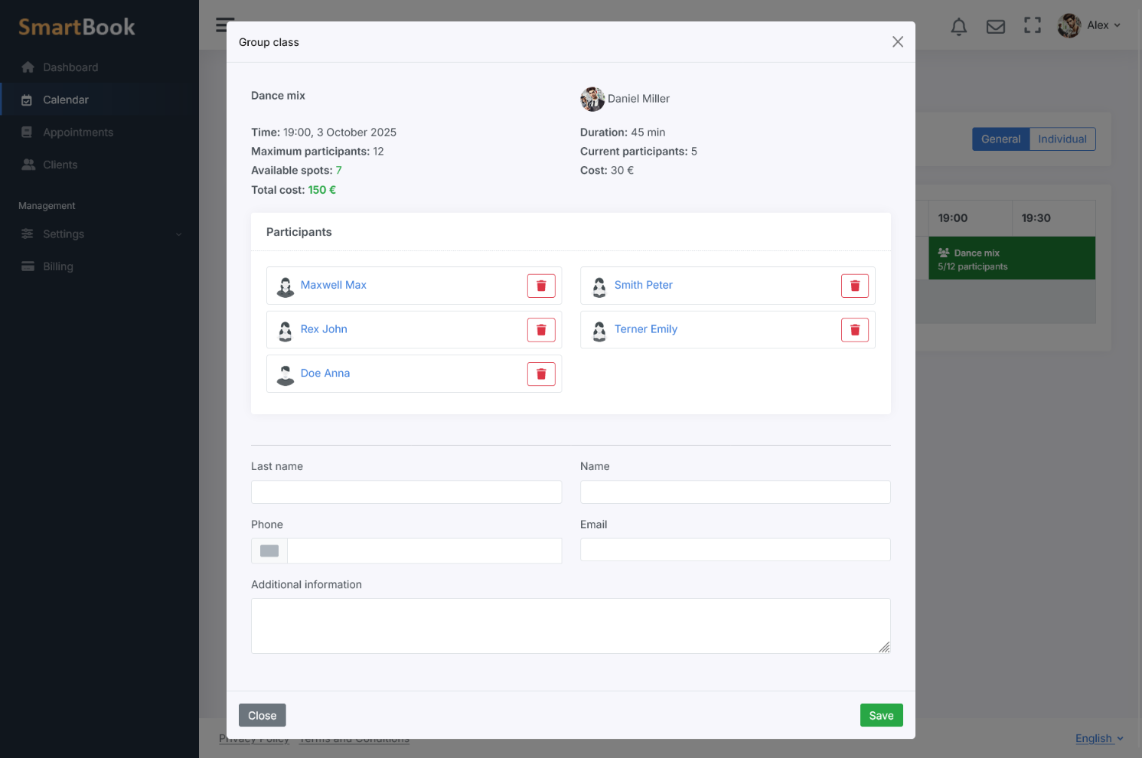The height and width of the screenshot is (758, 1142).
Task: Open Maxwell Max participant link
Action: pyautogui.click(x=333, y=285)
